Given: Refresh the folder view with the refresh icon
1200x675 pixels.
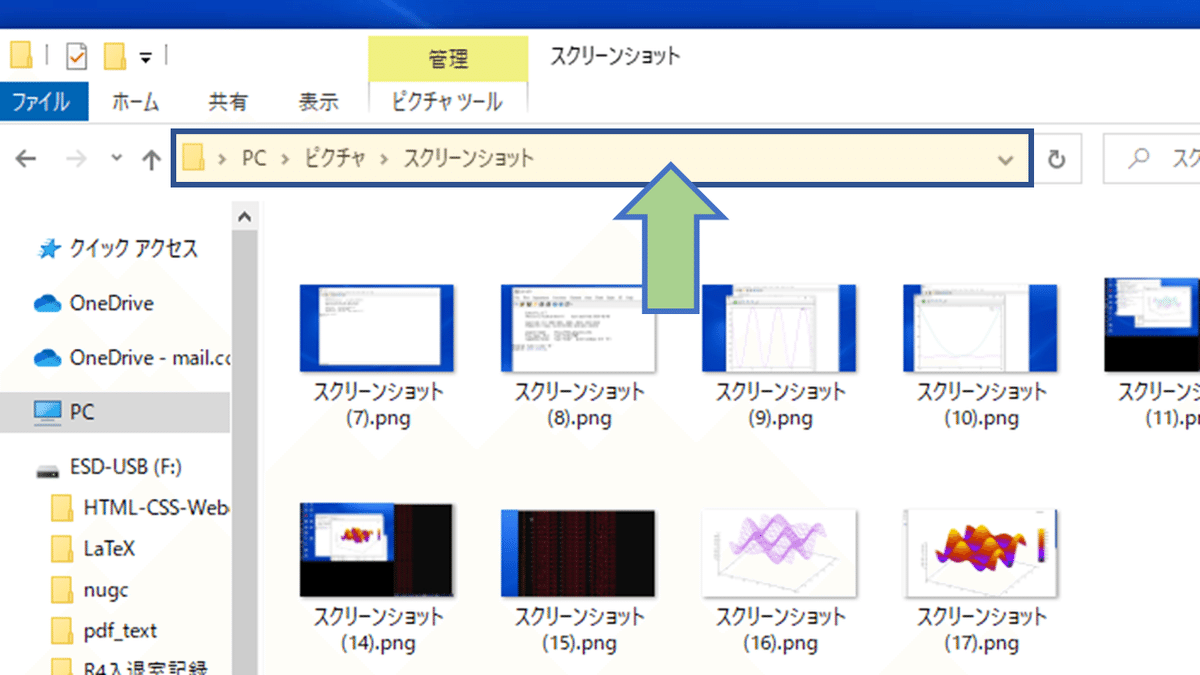Looking at the screenshot, I should (1057, 158).
